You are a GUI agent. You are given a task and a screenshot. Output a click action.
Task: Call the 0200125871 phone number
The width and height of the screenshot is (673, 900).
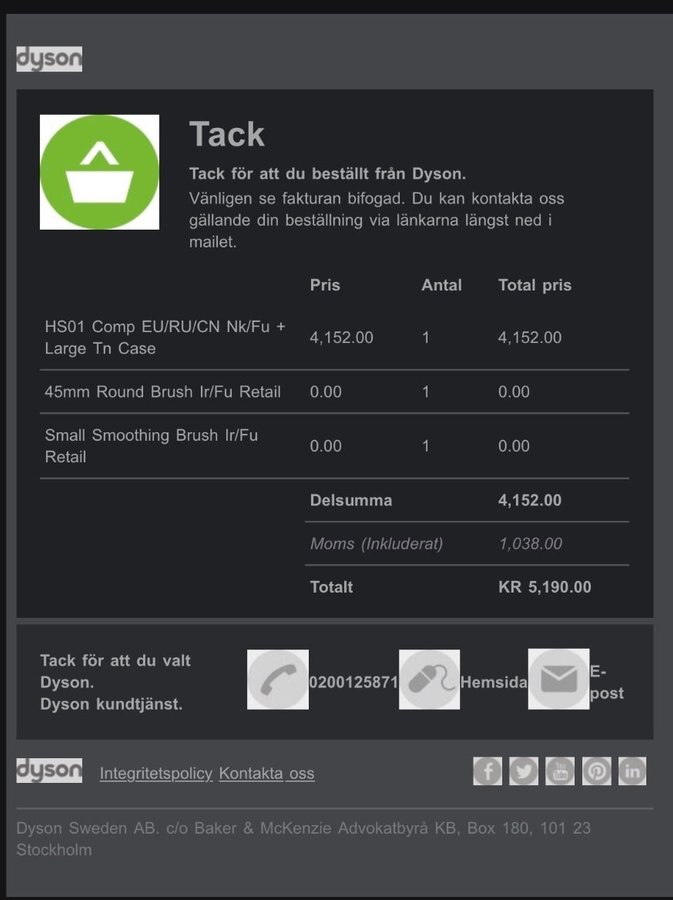[353, 682]
